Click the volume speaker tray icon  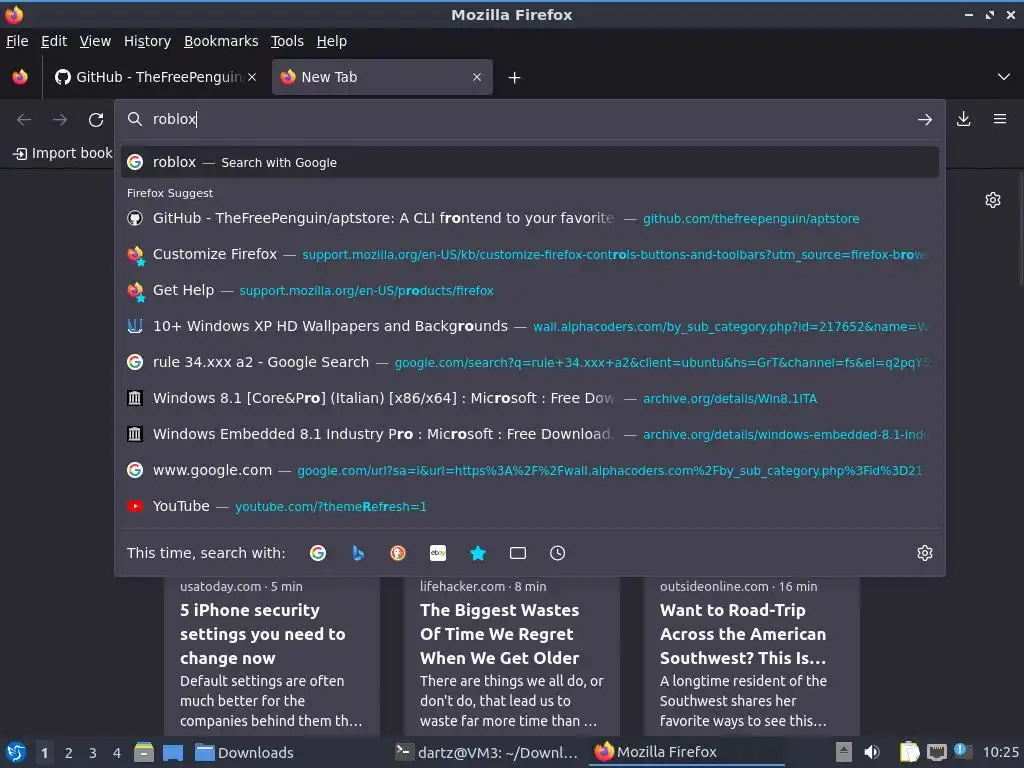(x=872, y=752)
